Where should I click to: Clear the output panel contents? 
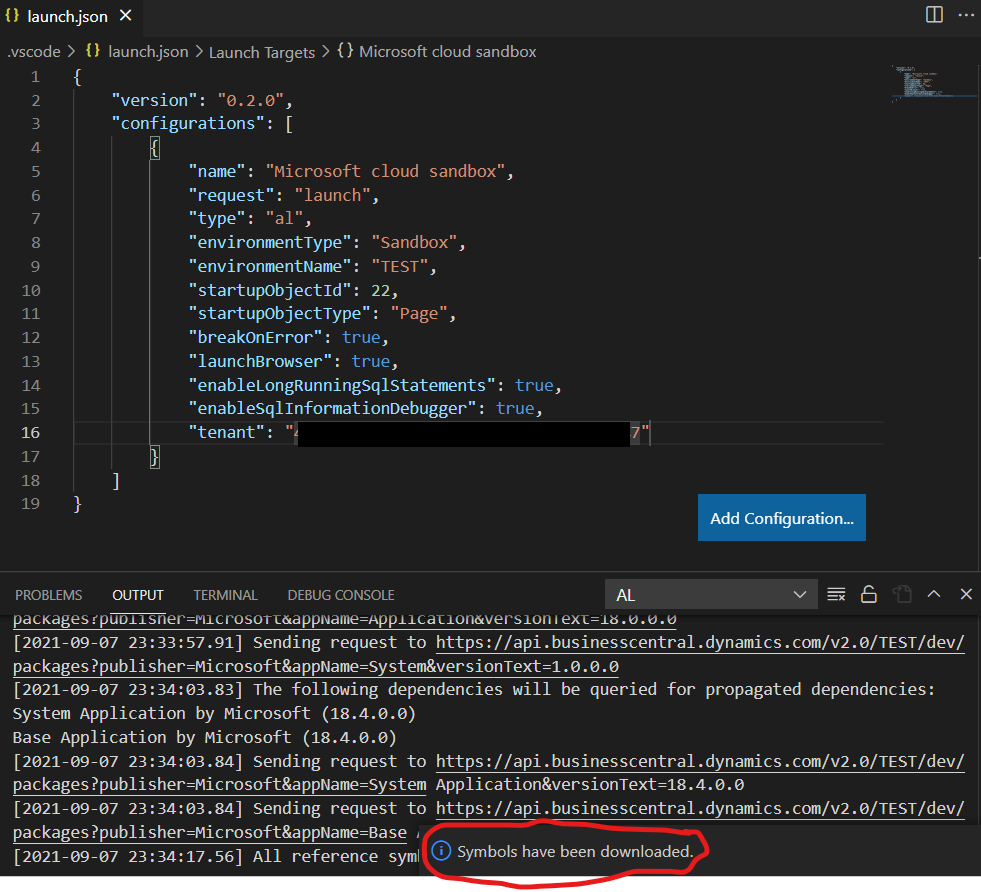(x=836, y=594)
